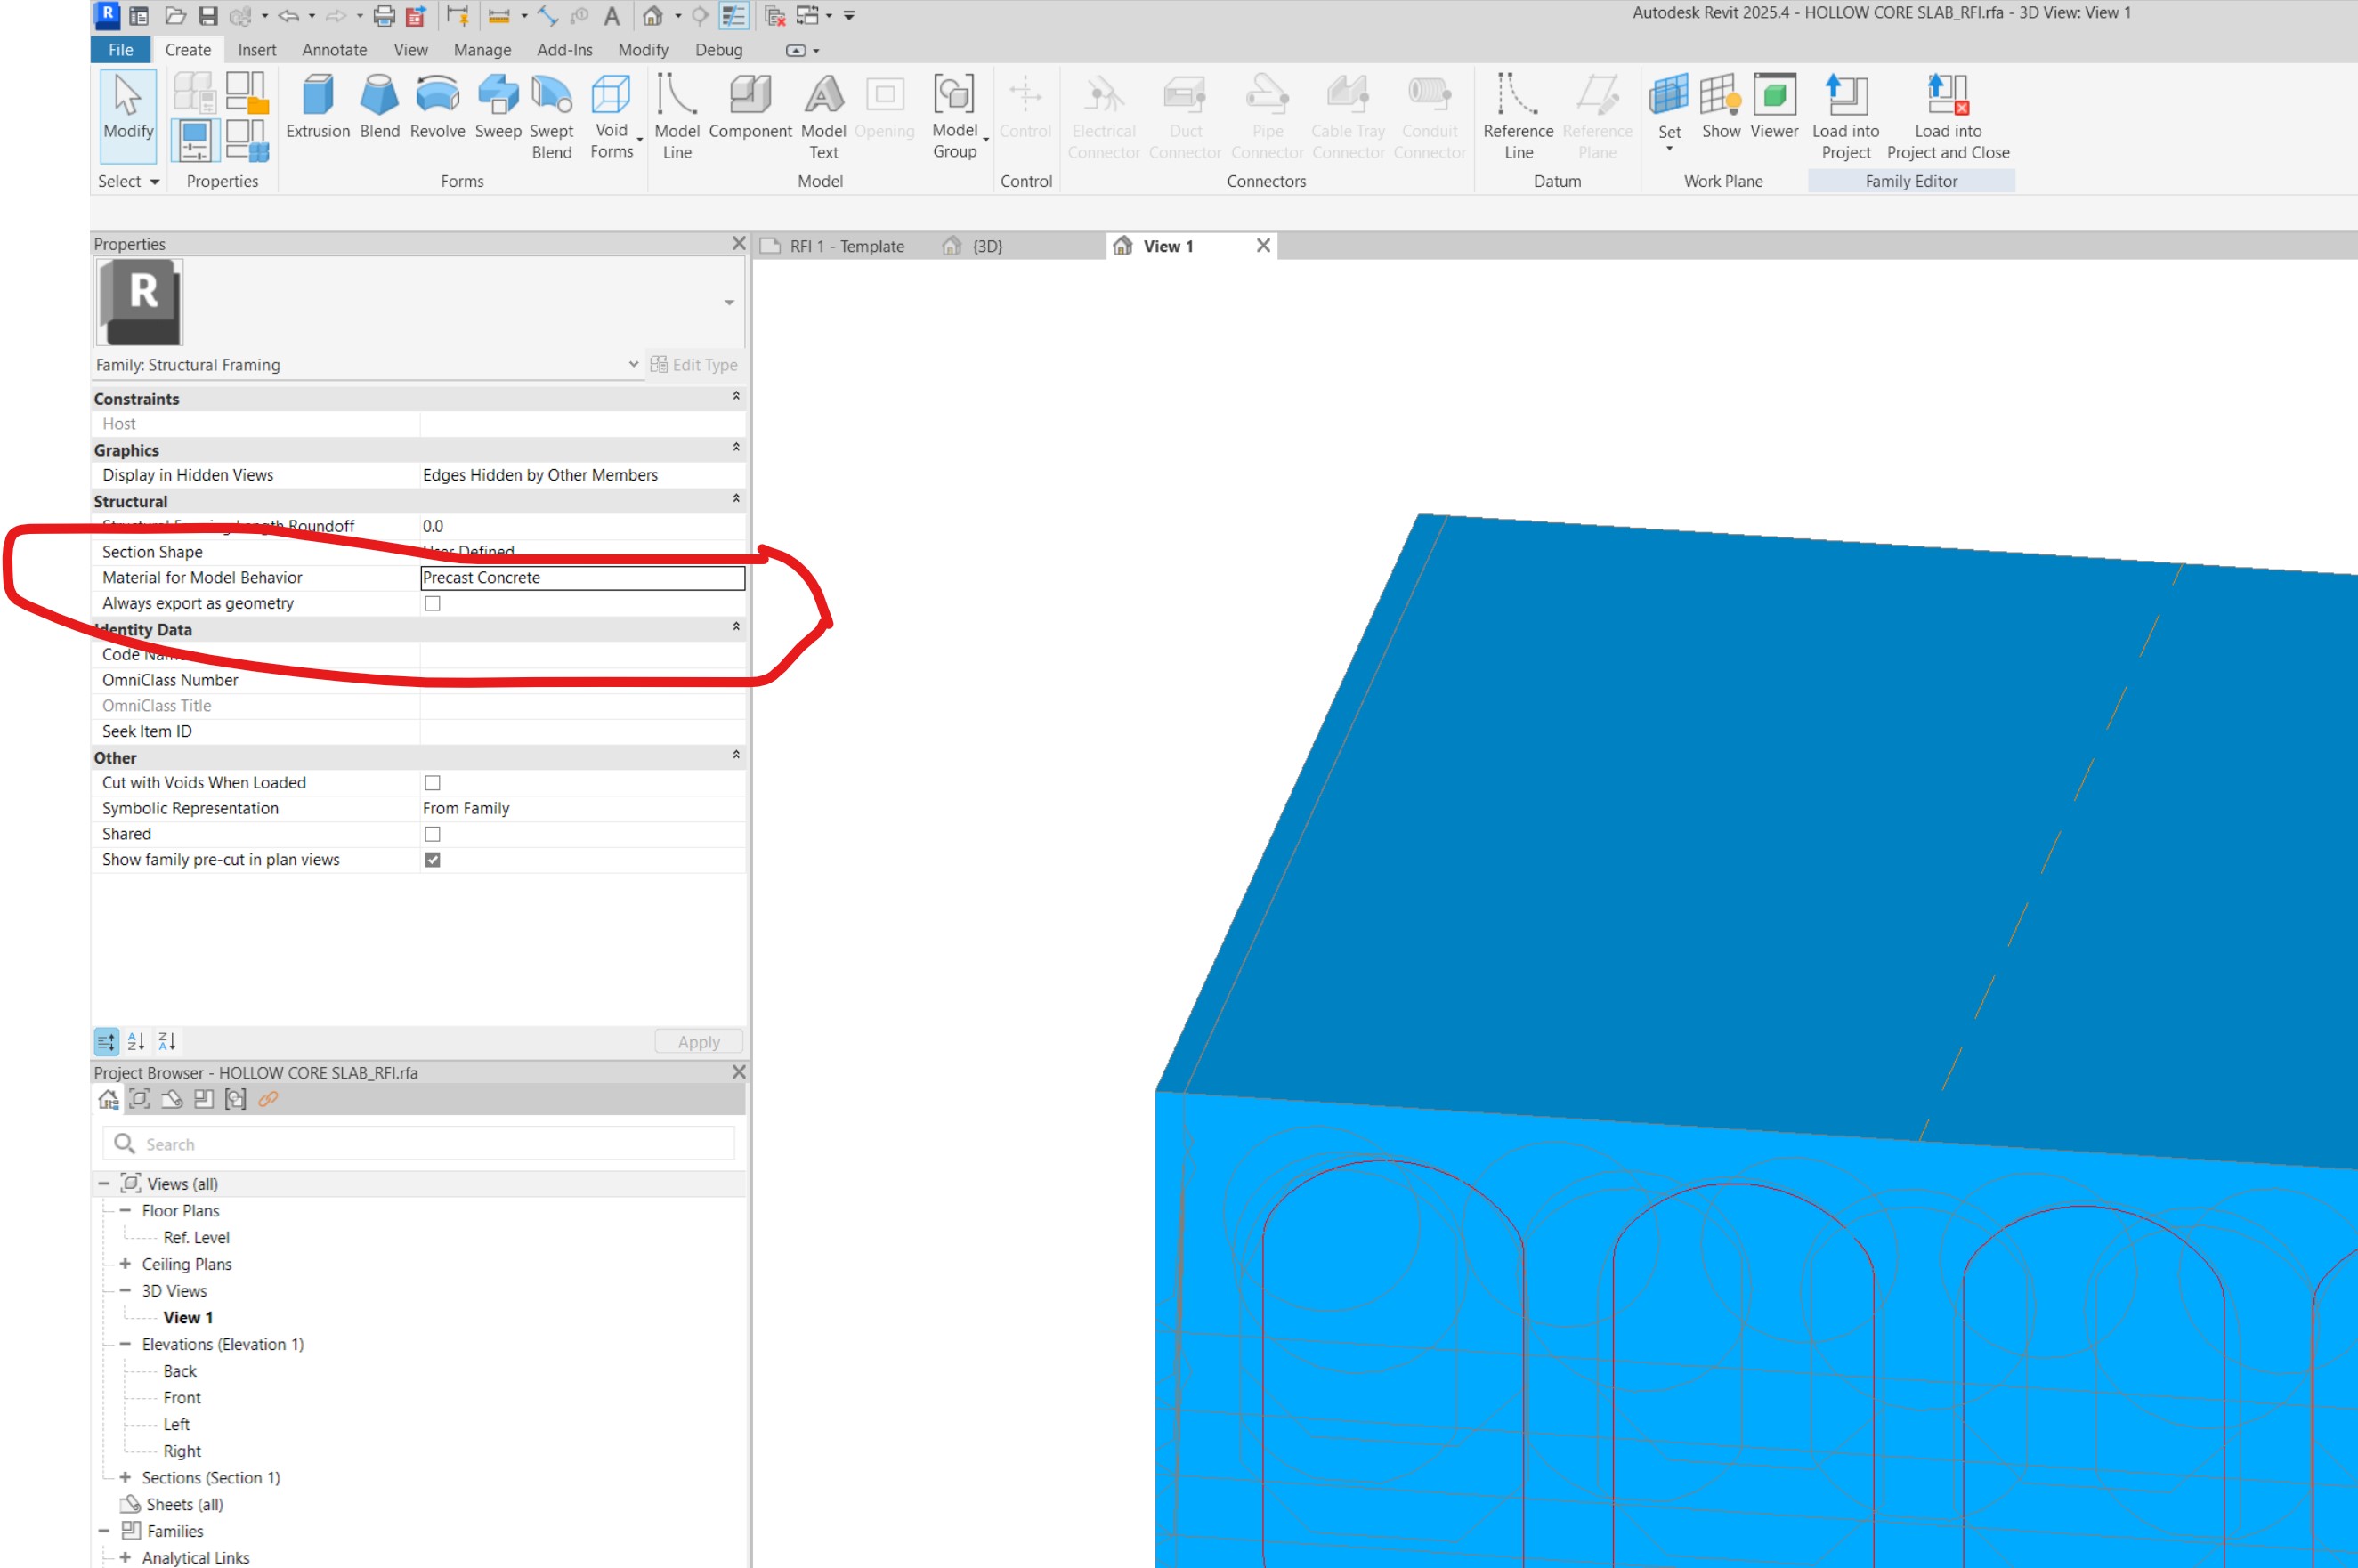The width and height of the screenshot is (2358, 1568).
Task: Enable Always export as geometry
Action: [x=432, y=603]
